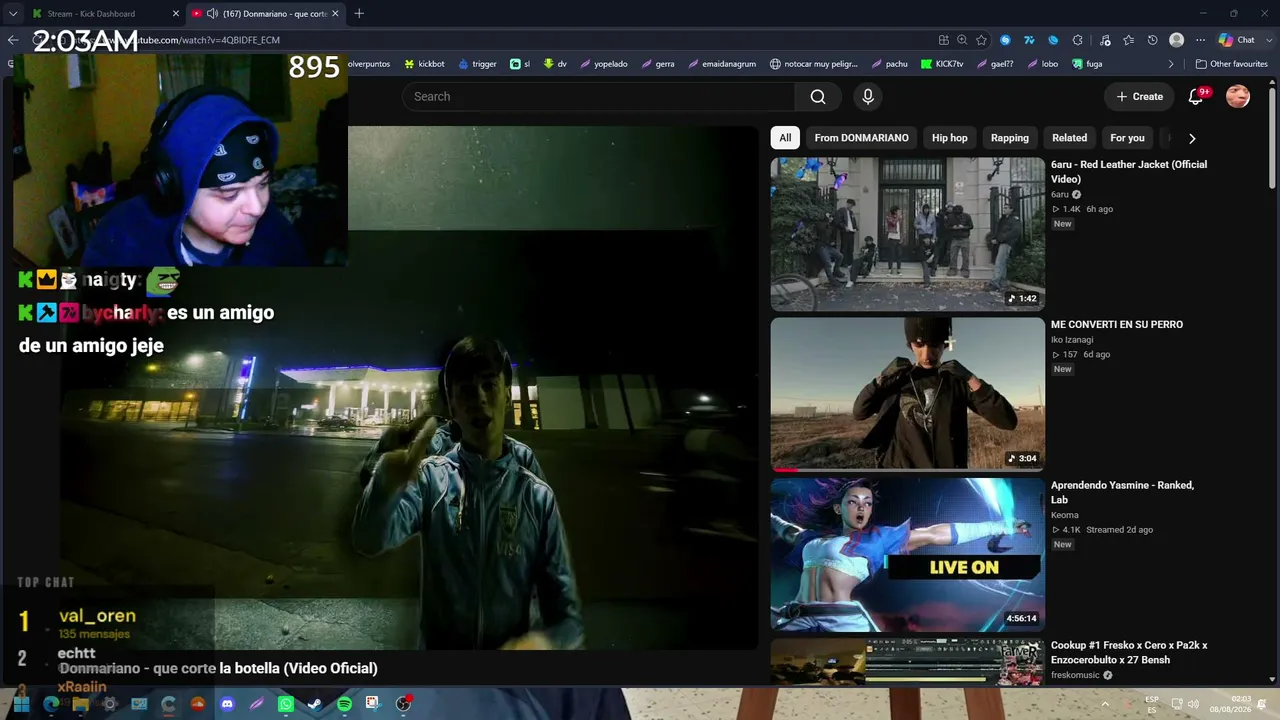
Task: Open the fuga bookmark
Action: 1087,64
